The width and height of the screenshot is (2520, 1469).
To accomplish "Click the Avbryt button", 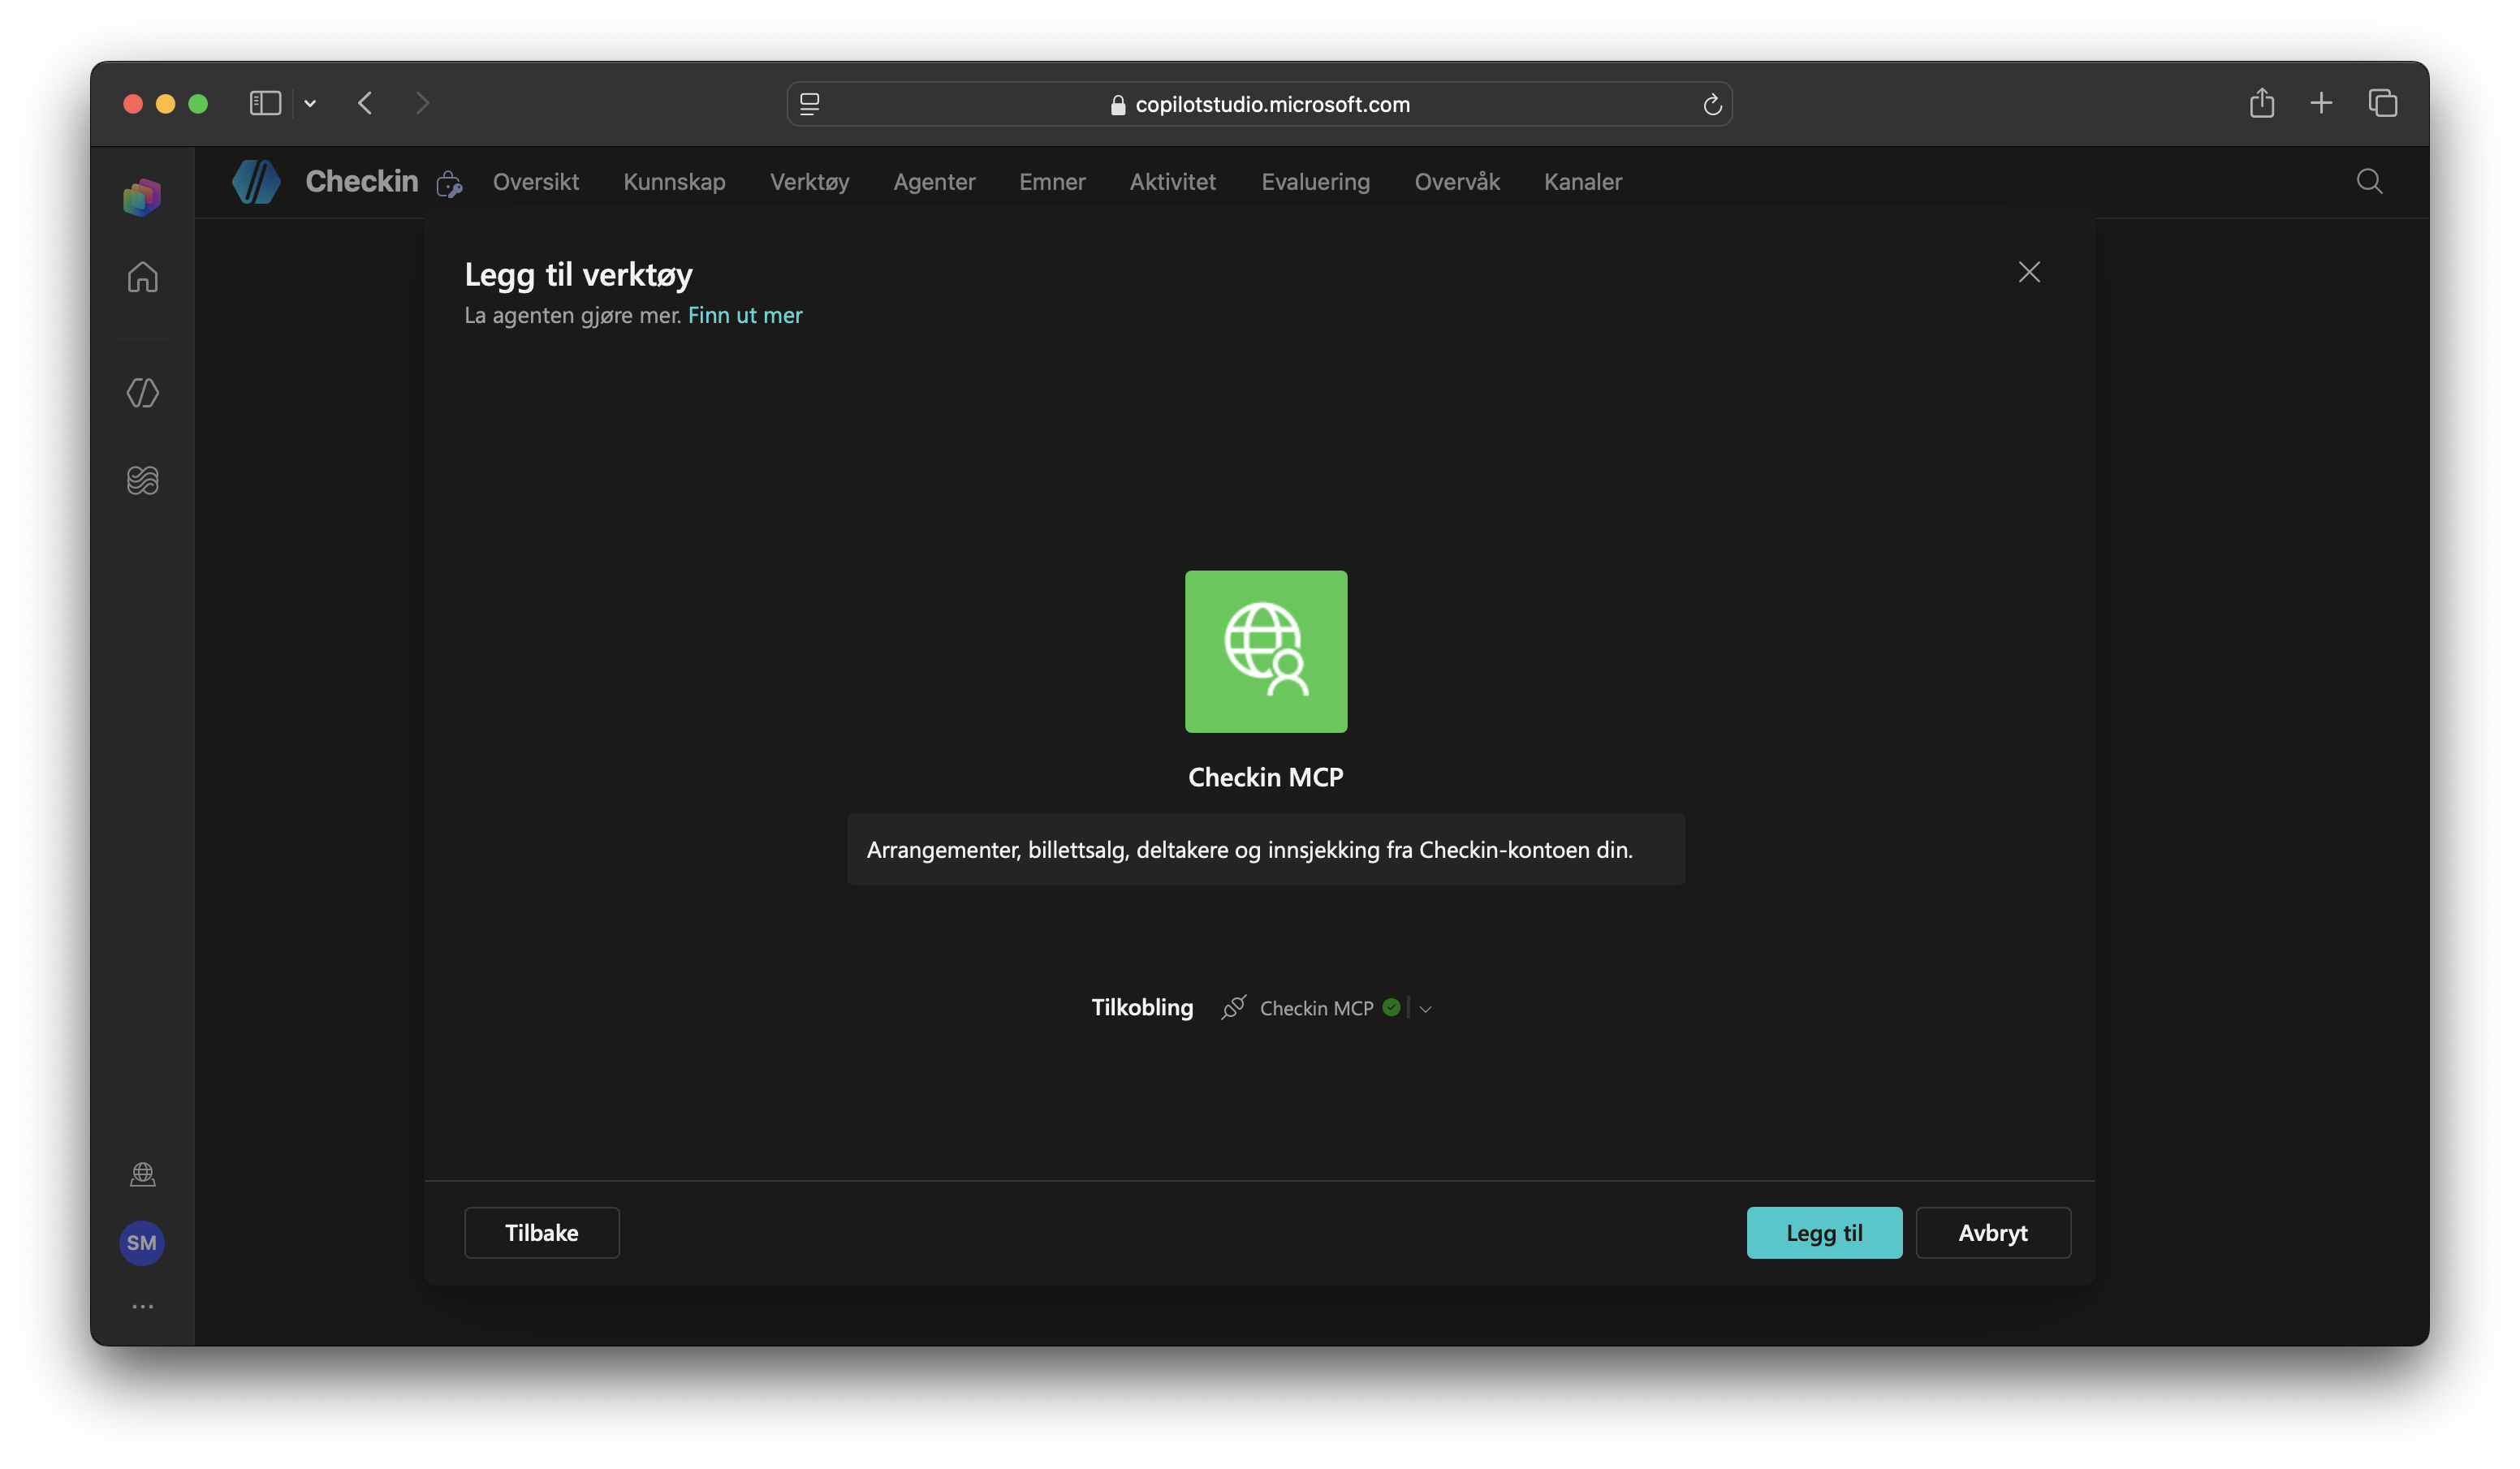I will 1992,1232.
